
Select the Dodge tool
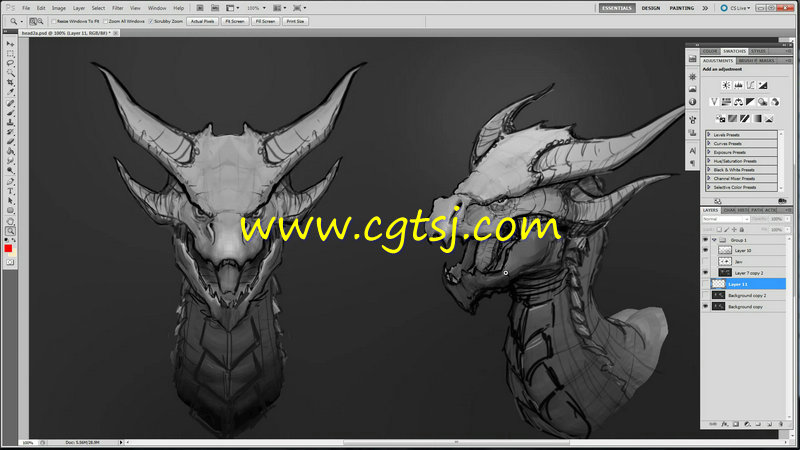point(10,171)
